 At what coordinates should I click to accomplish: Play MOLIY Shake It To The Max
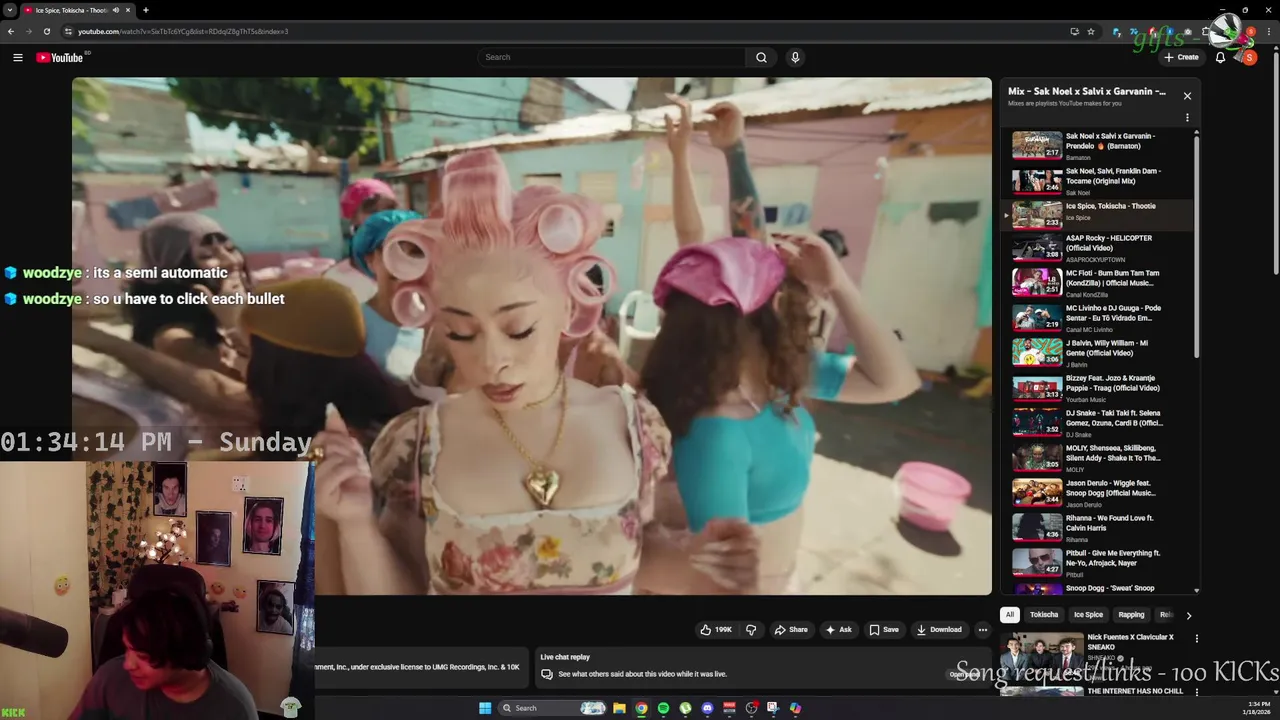[x=1097, y=458]
